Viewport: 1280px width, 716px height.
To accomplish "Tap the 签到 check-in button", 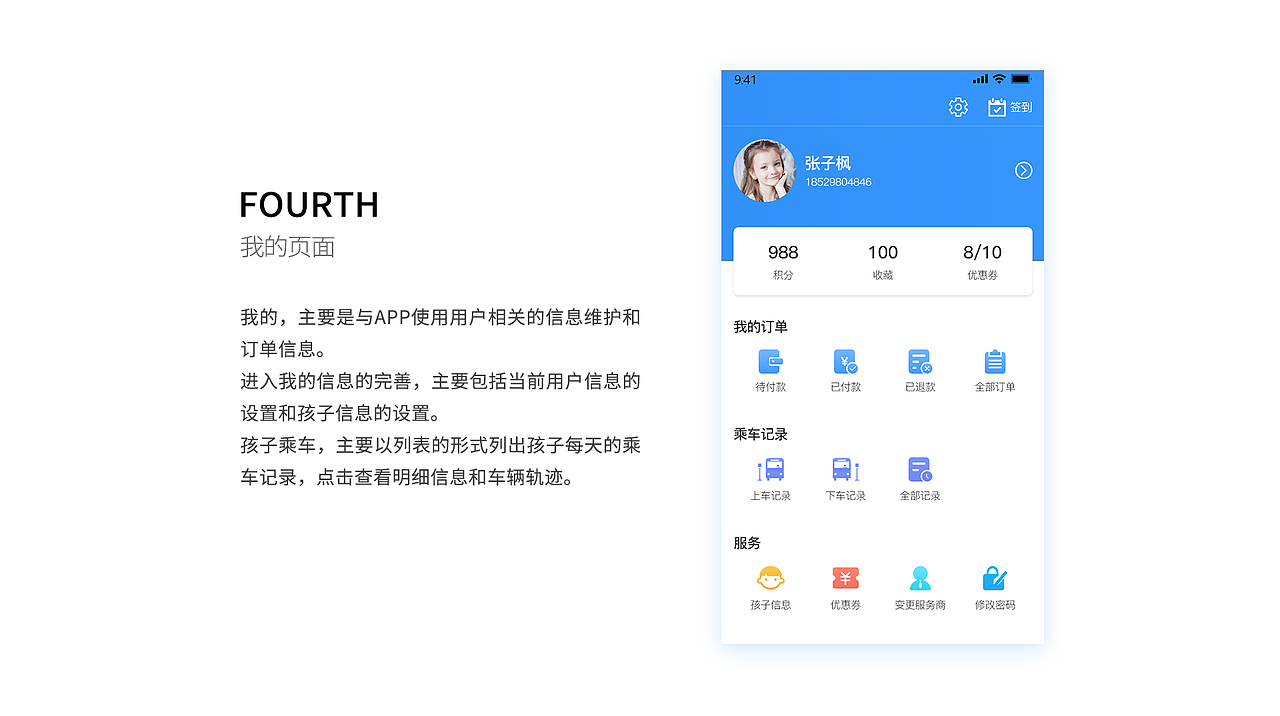I will 1010,107.
